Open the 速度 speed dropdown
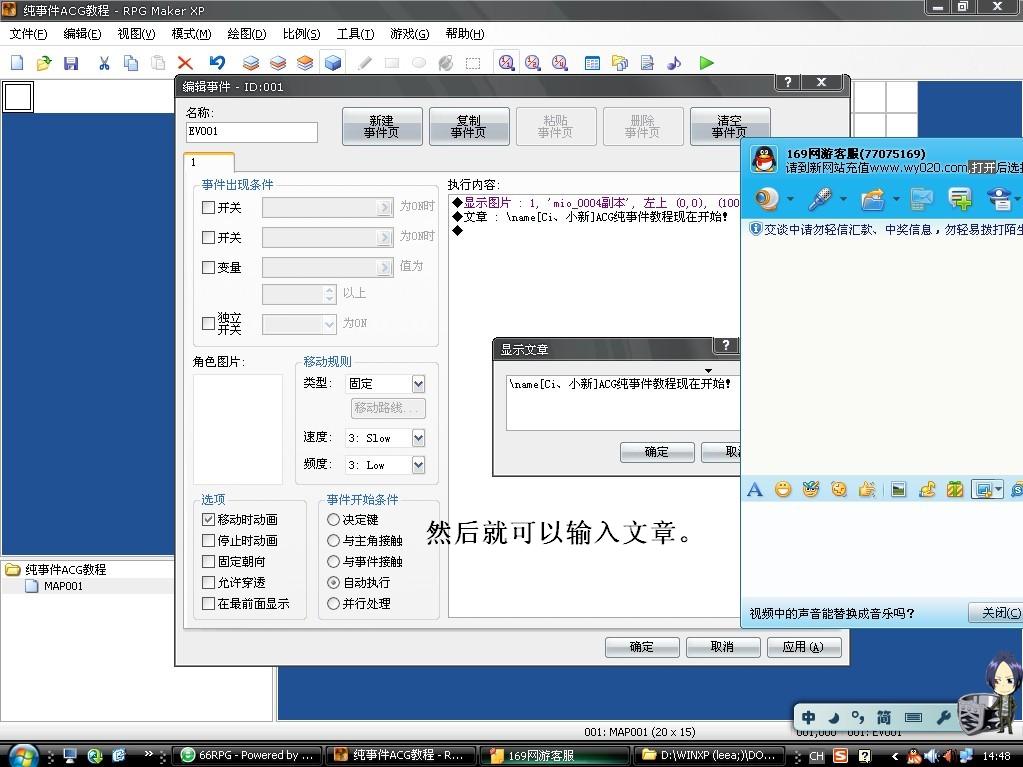This screenshot has height=767, width=1023. pyautogui.click(x=418, y=438)
